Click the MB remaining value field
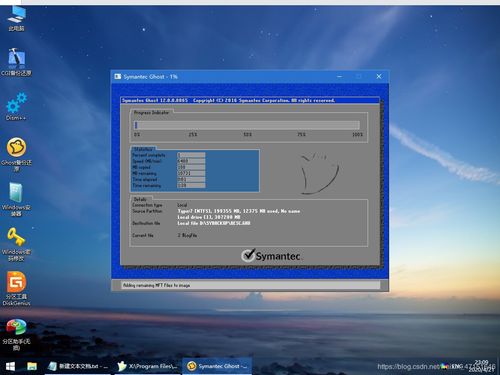 [191, 173]
